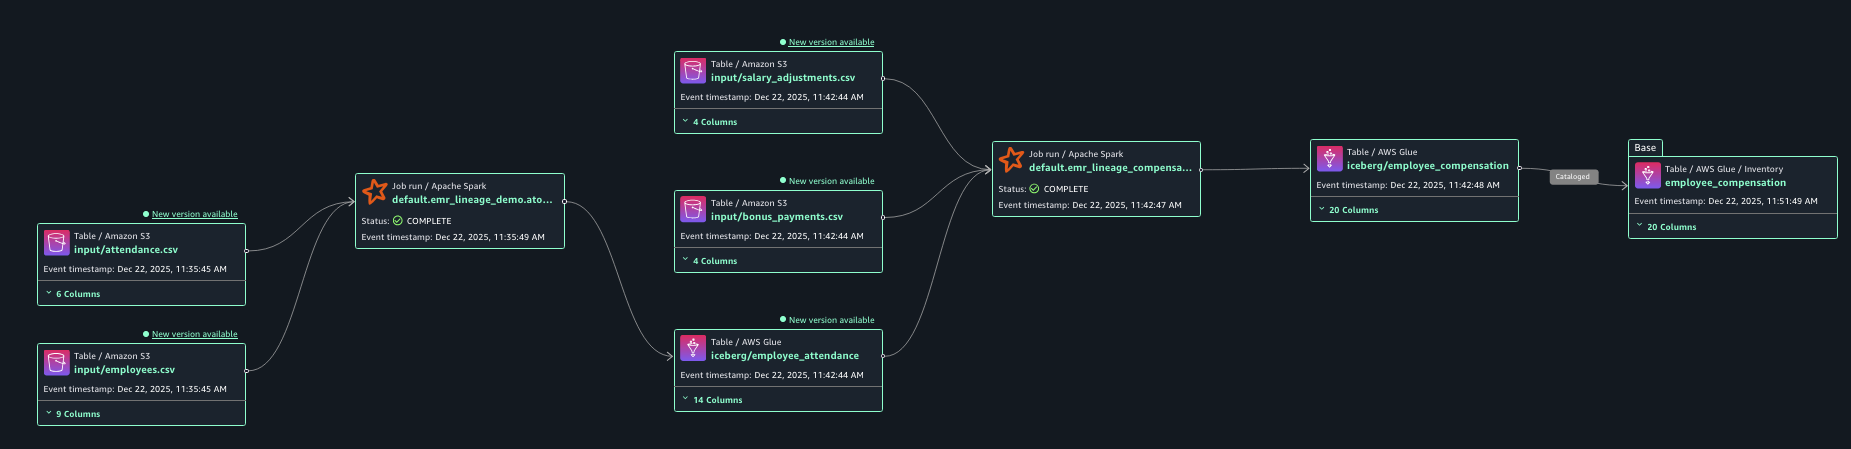Click the Glue icon on employee_compensation inventory node
The image size is (1851, 449).
coord(1647,176)
